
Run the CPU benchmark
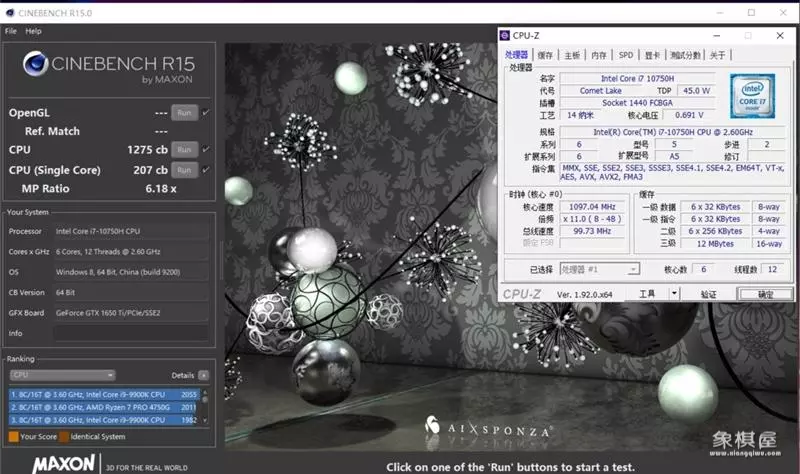click(183, 150)
